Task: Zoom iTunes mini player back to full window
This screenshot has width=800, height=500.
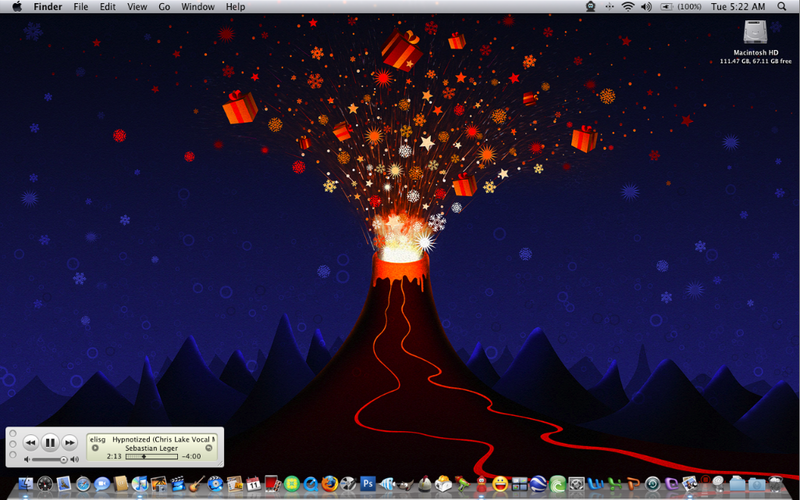Action: tap(13, 455)
